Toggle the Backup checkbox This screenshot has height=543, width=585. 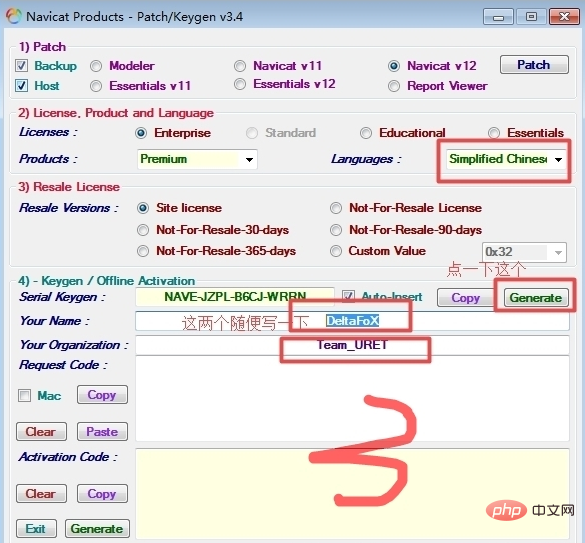(x=21, y=66)
